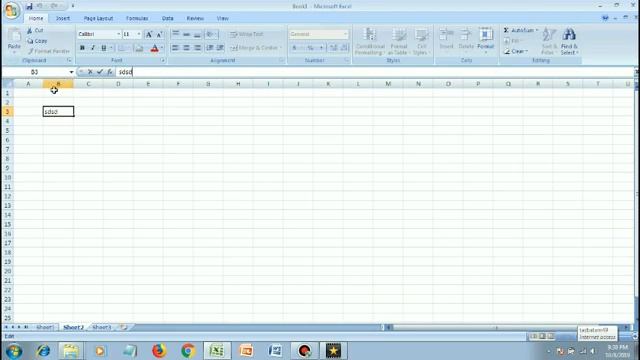Viewport: 640px width, 360px height.
Task: Toggle Underline formatting
Action: [x=104, y=48]
